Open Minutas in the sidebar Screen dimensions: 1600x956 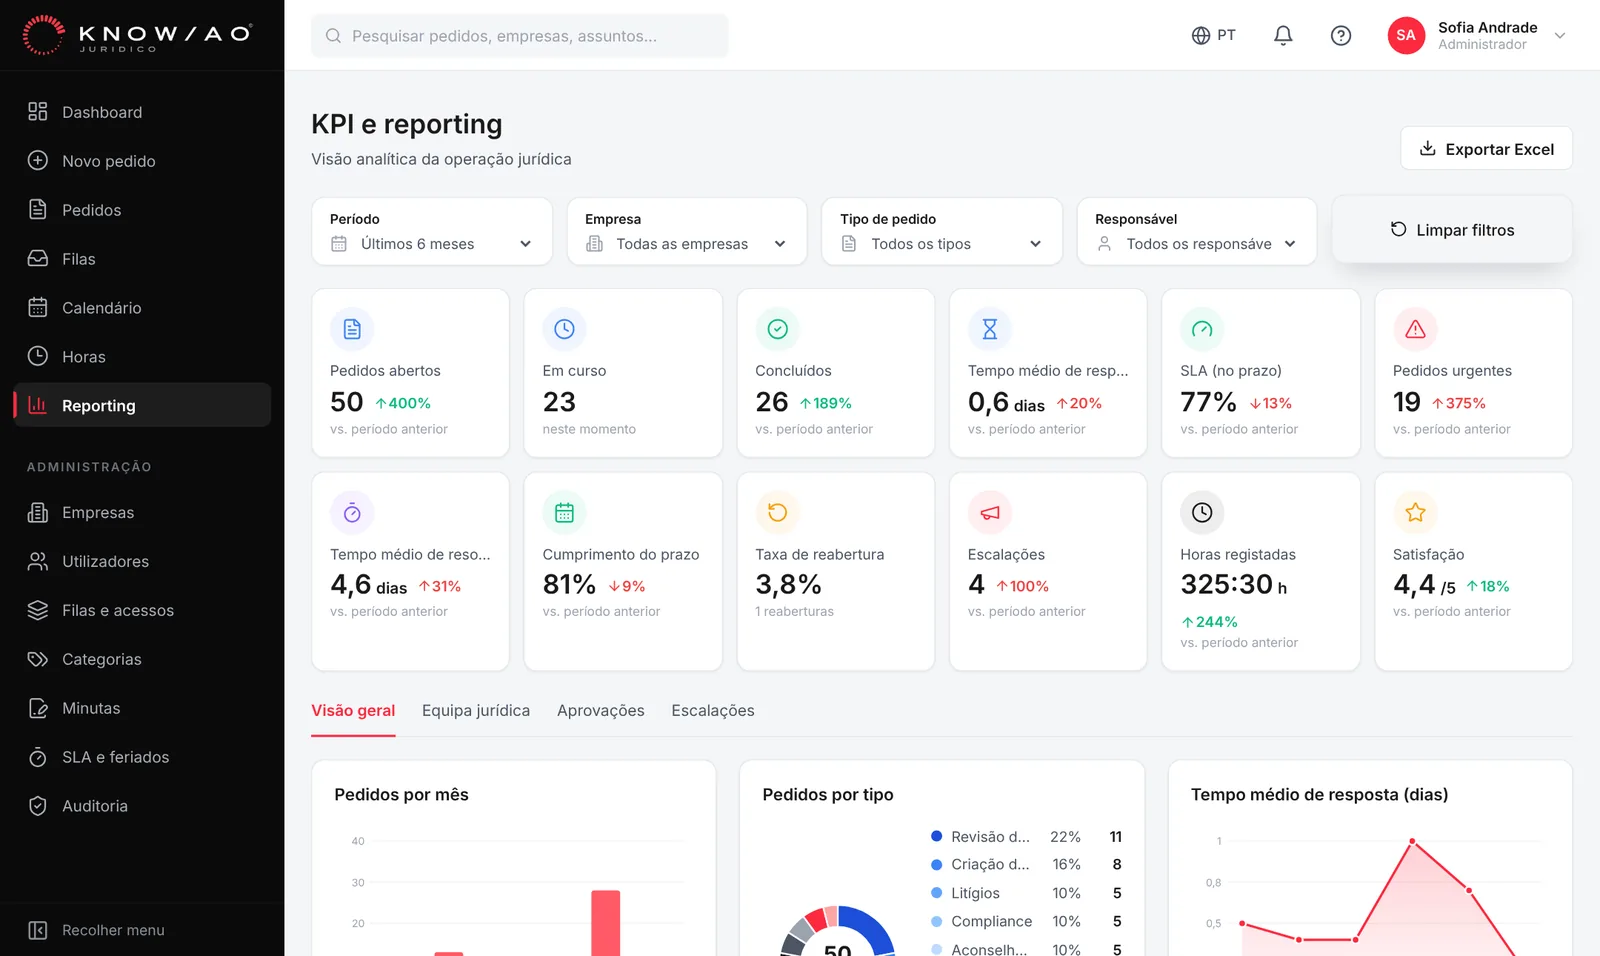click(x=142, y=709)
